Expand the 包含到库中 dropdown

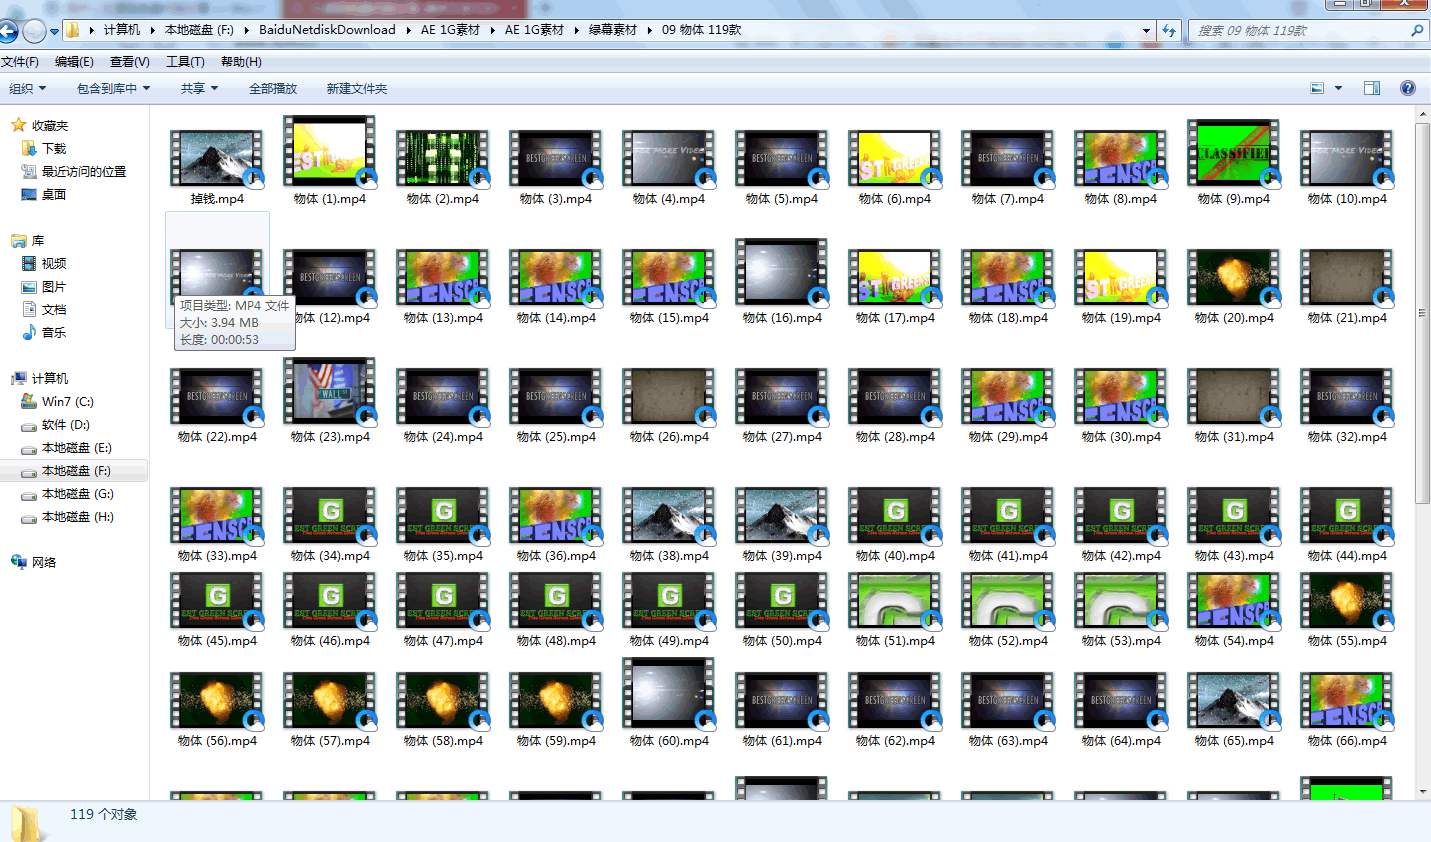[113, 88]
